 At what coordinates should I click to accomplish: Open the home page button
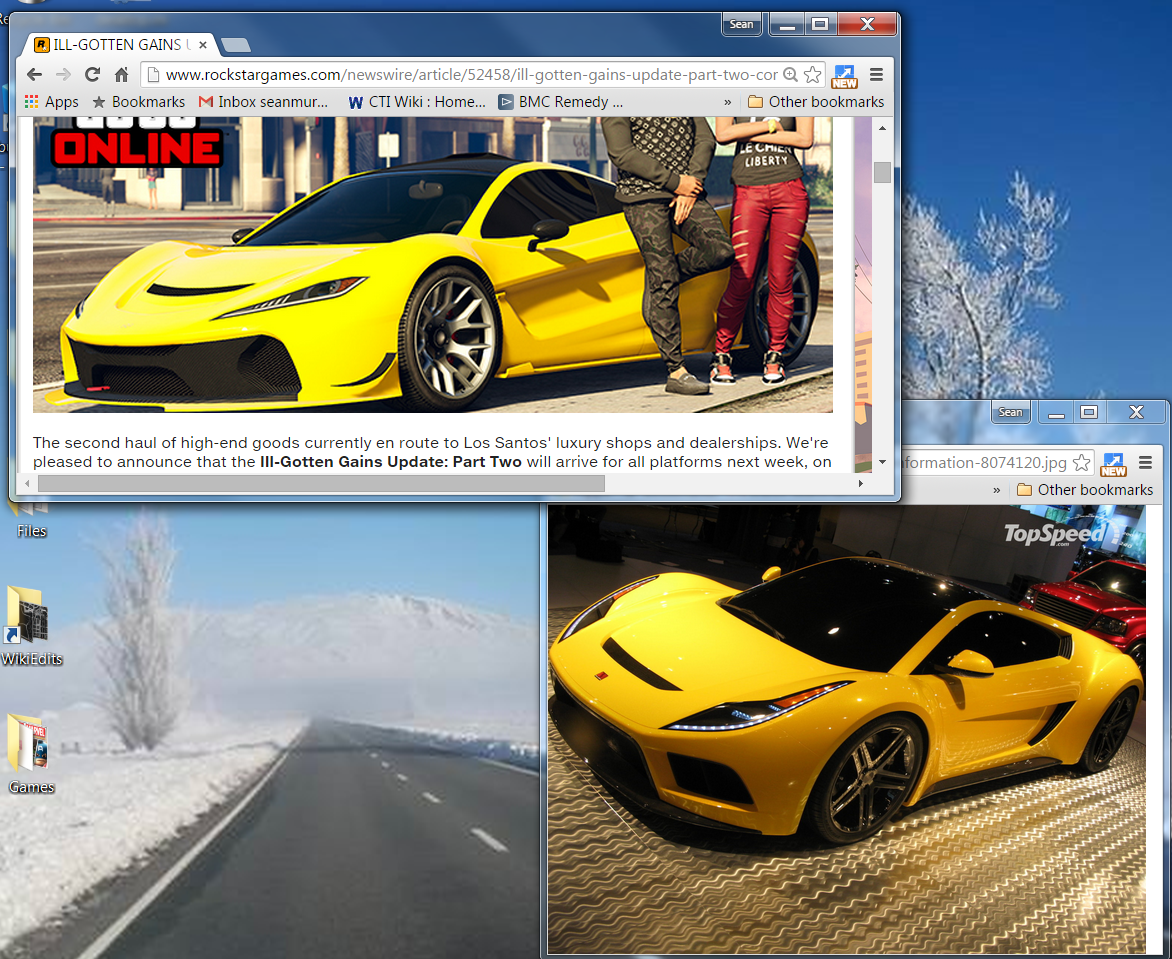click(x=121, y=75)
